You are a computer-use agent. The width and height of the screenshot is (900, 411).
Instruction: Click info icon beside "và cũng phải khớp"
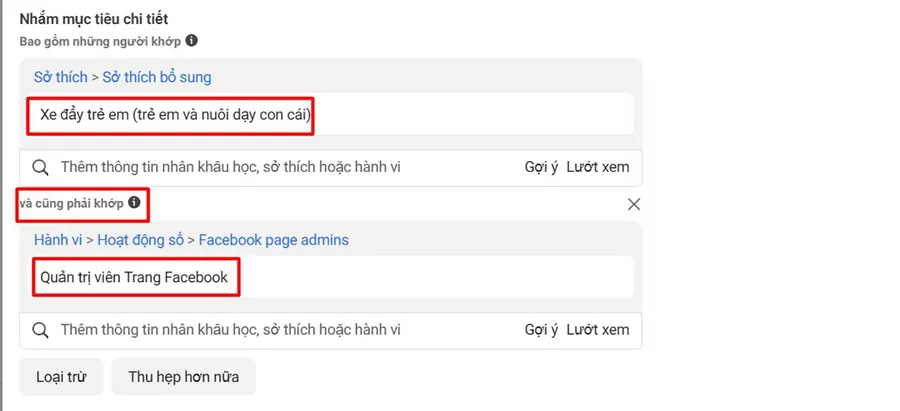pyautogui.click(x=134, y=203)
